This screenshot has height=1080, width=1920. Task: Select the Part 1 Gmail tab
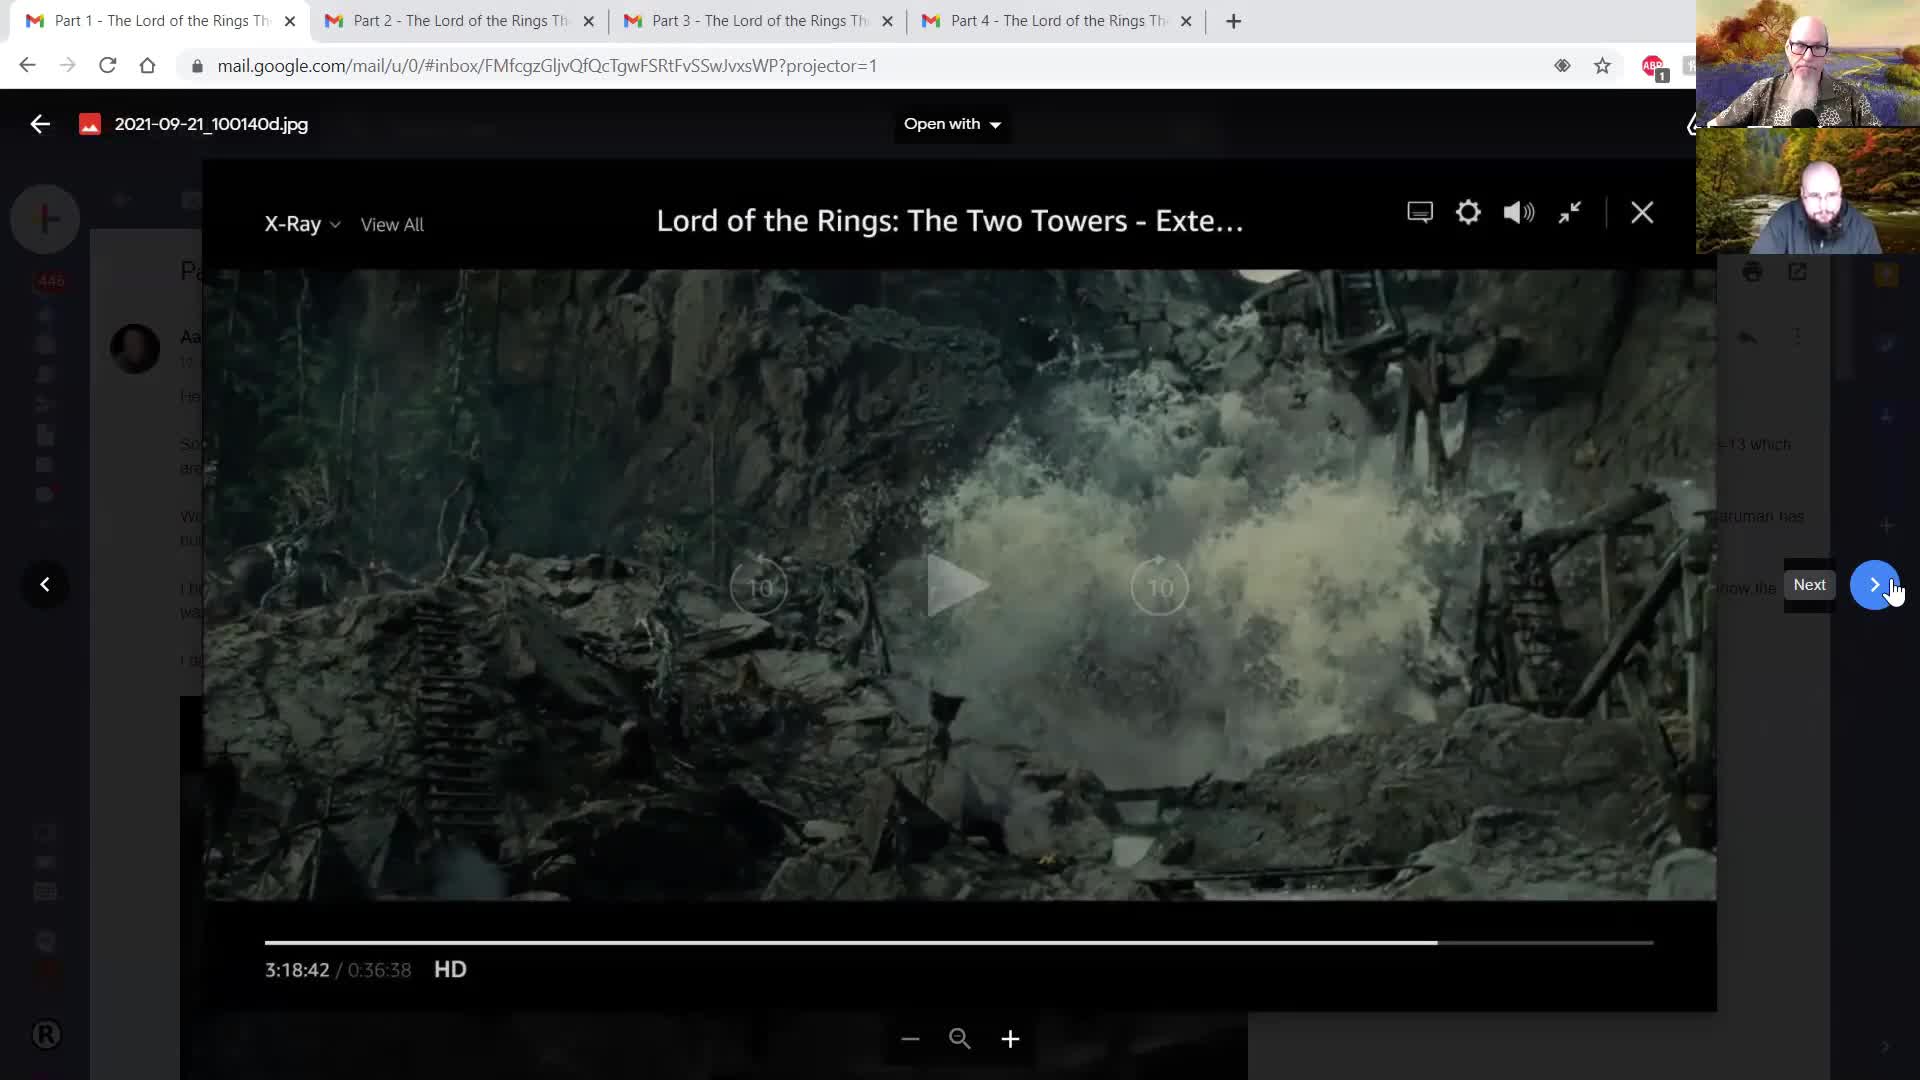click(160, 21)
